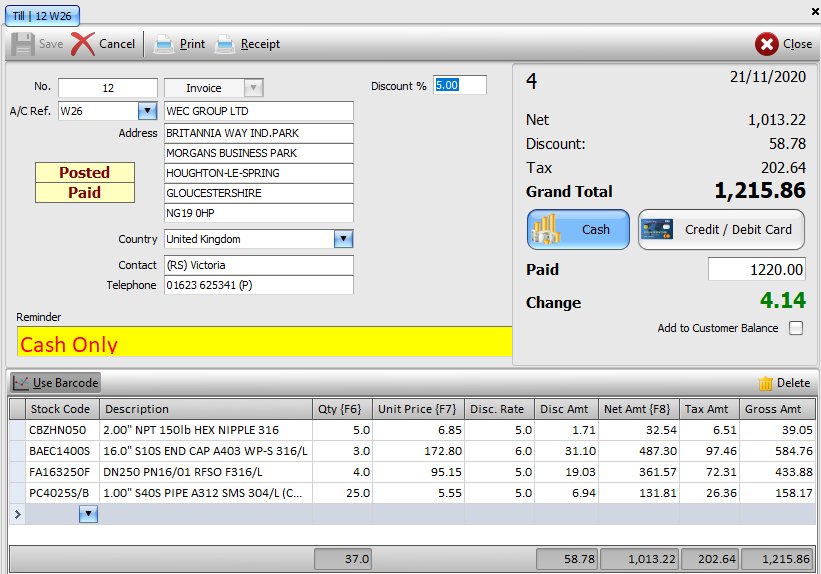This screenshot has width=821, height=574.
Task: Click the yellow Cash Only reminder box
Action: [264, 342]
